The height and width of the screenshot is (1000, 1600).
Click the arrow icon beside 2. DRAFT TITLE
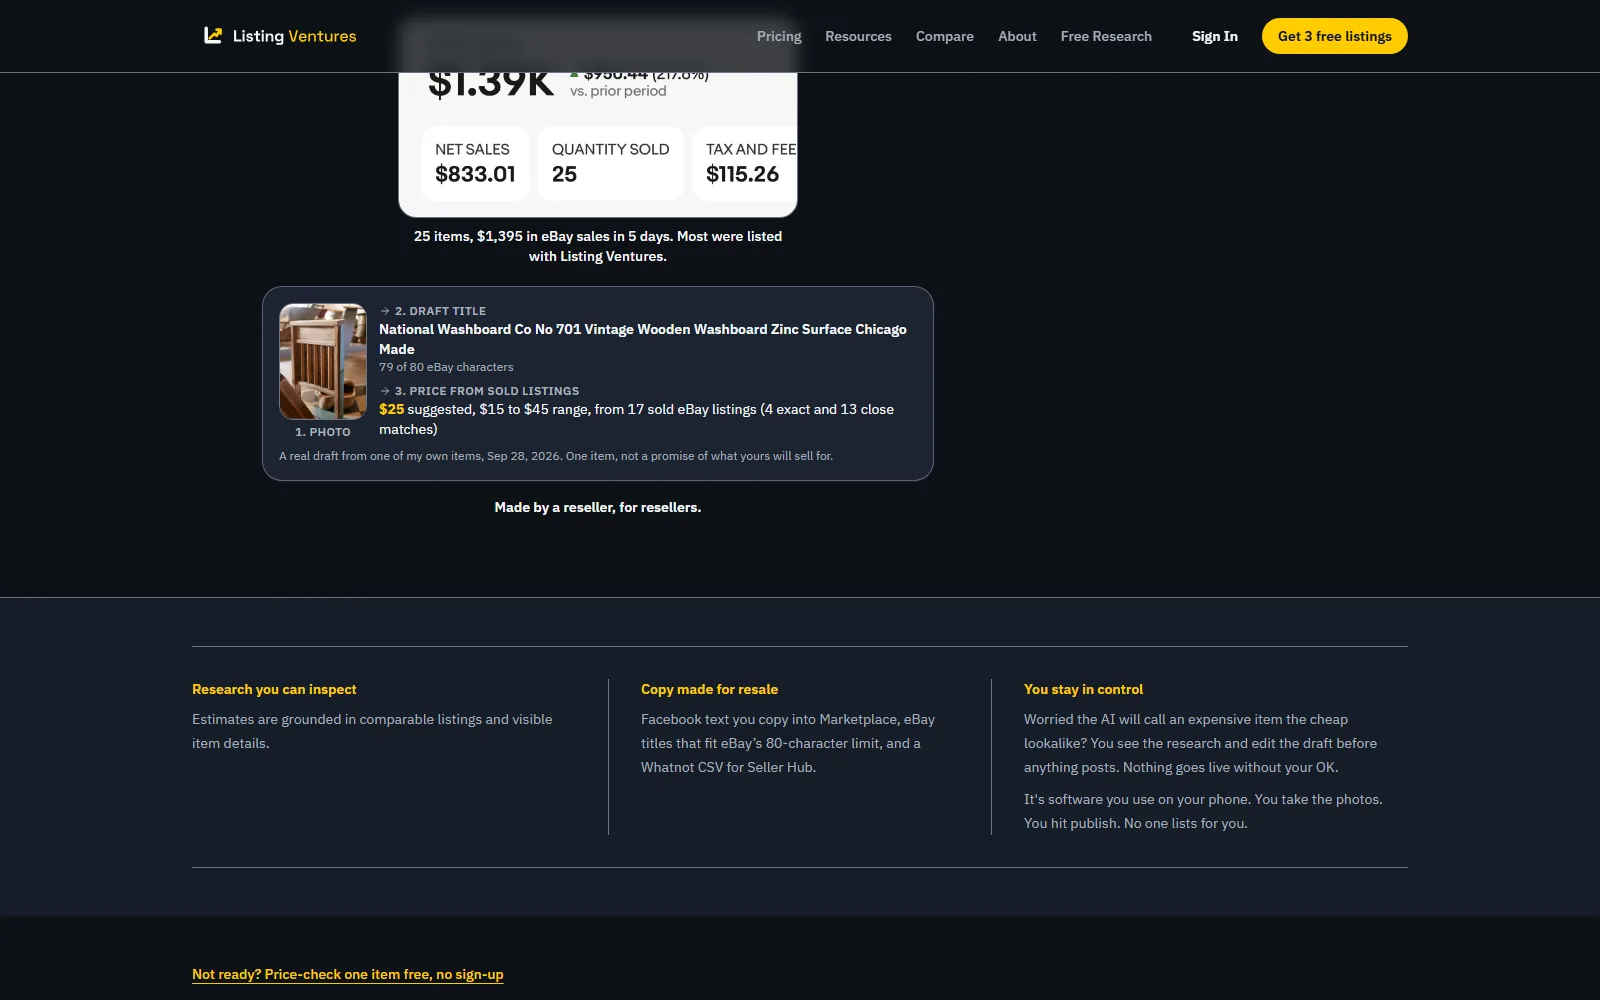coord(385,311)
